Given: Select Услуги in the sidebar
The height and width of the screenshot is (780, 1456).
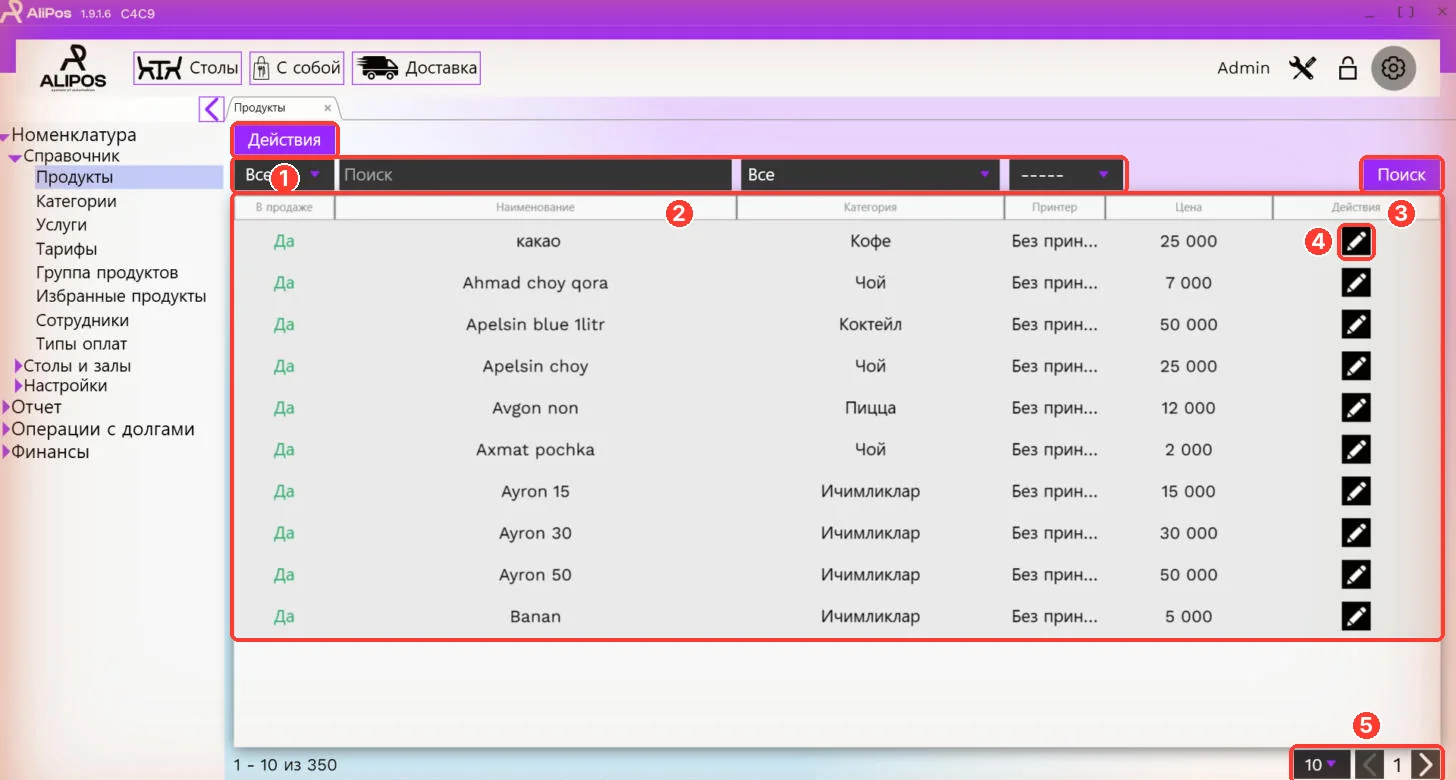Looking at the screenshot, I should coord(61,225).
